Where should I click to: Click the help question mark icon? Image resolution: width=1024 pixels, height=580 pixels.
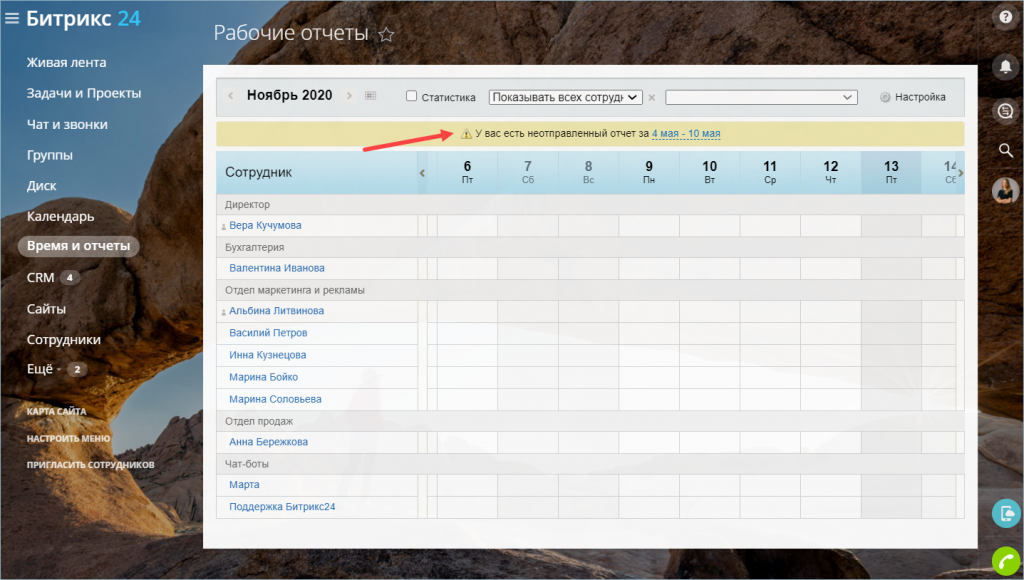1006,18
